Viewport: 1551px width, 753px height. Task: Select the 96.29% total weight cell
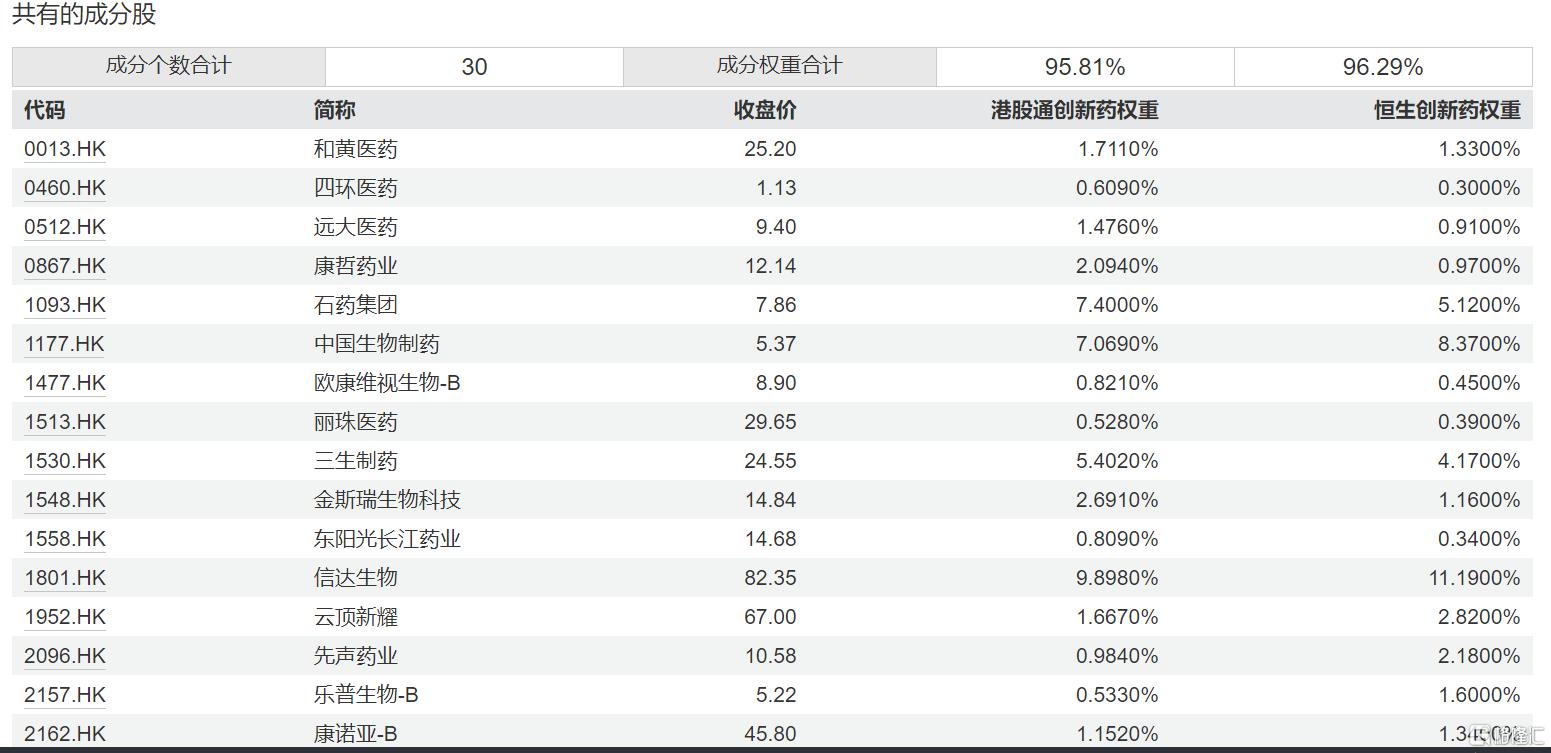(1383, 66)
